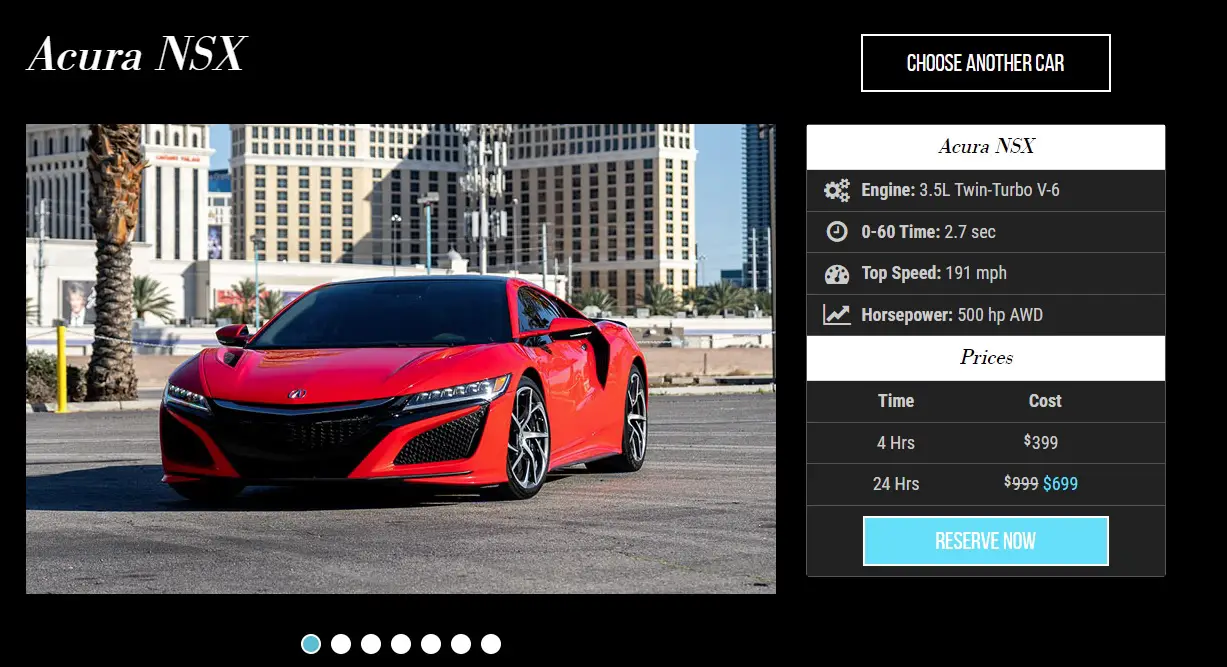Image resolution: width=1227 pixels, height=667 pixels.
Task: Click the Top Speed 191 mph text
Action: (934, 273)
